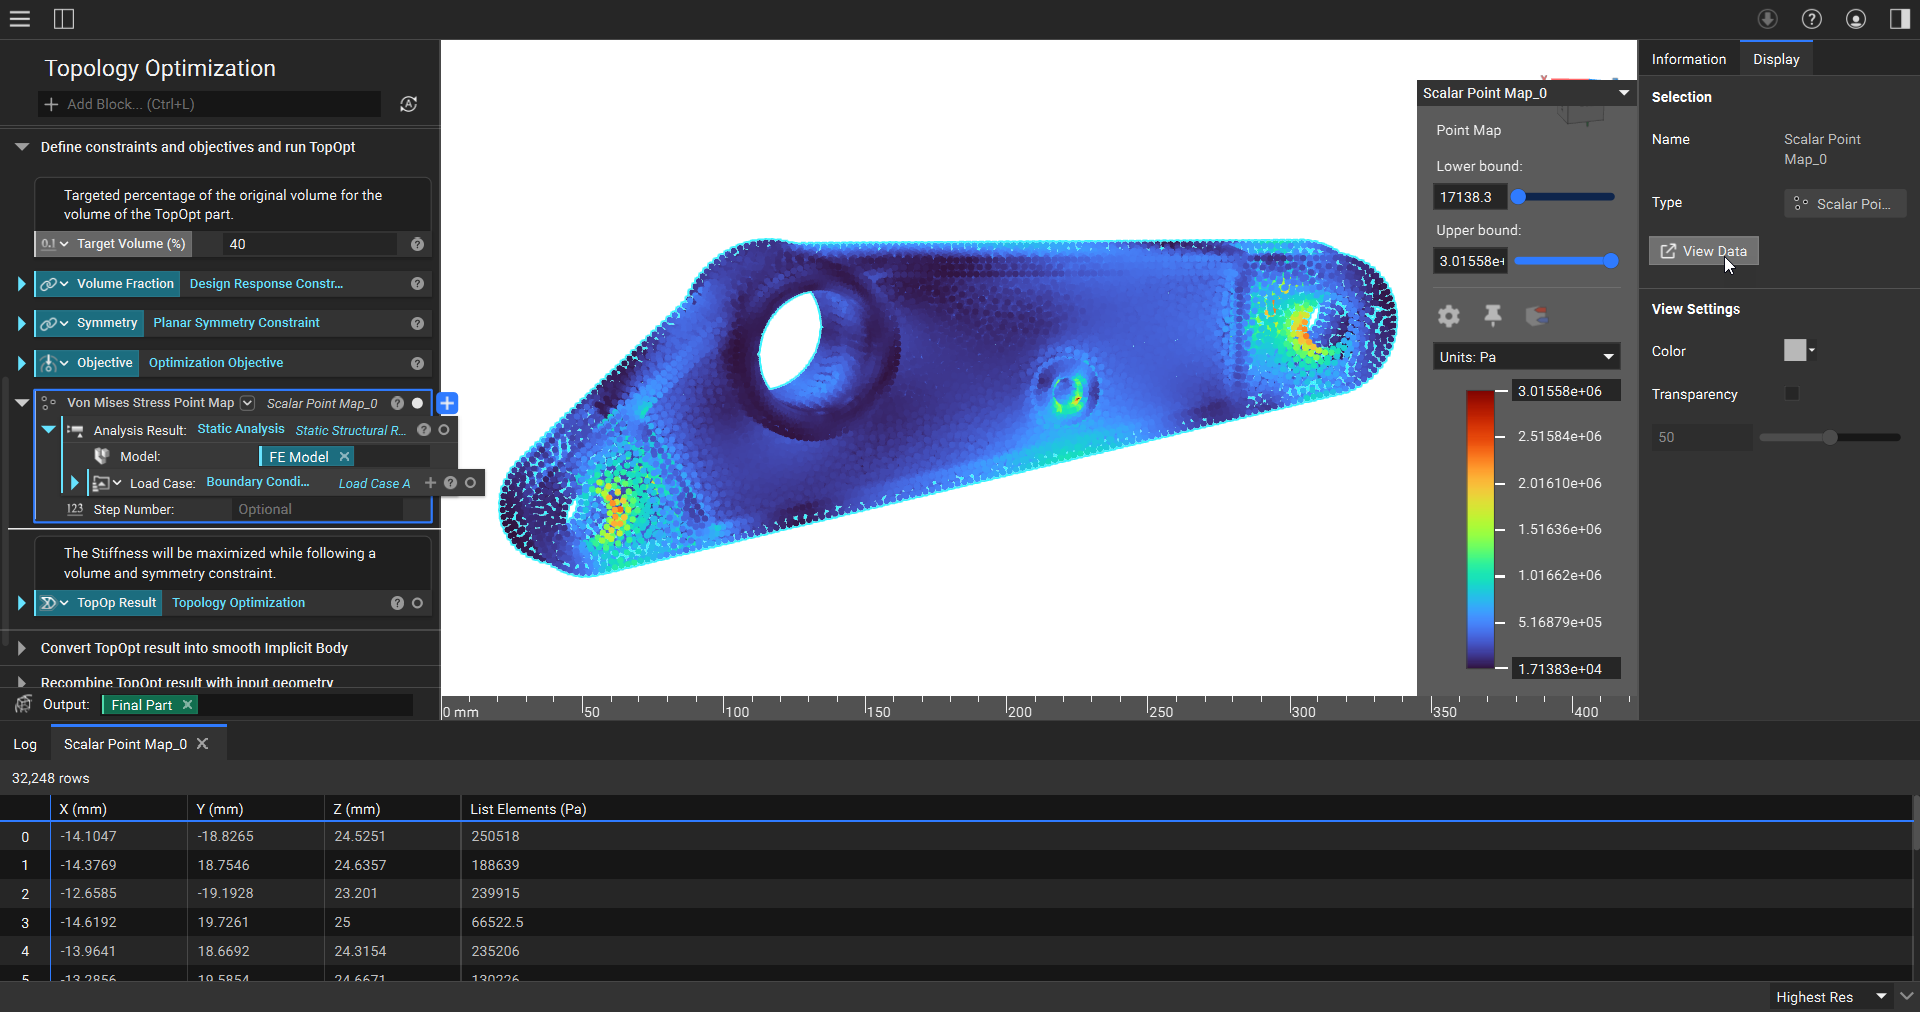The height and width of the screenshot is (1012, 1920).
Task: Open Topology Optimization link
Action: (x=238, y=603)
